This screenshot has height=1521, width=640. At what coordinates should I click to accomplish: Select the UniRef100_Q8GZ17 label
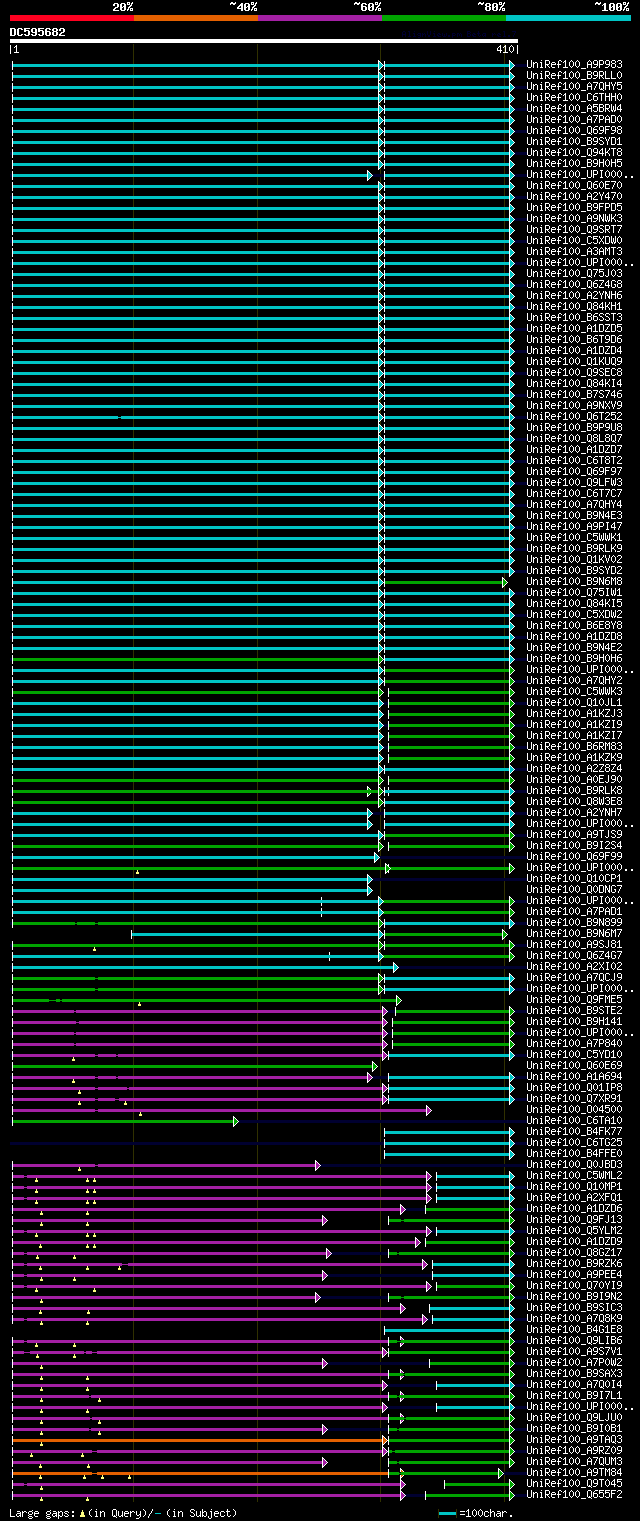576,1252
